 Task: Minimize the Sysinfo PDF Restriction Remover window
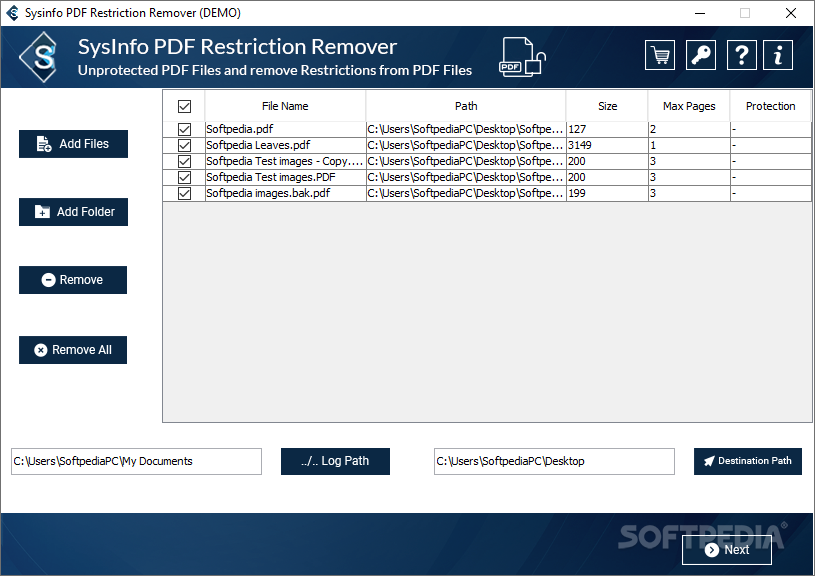pos(700,13)
